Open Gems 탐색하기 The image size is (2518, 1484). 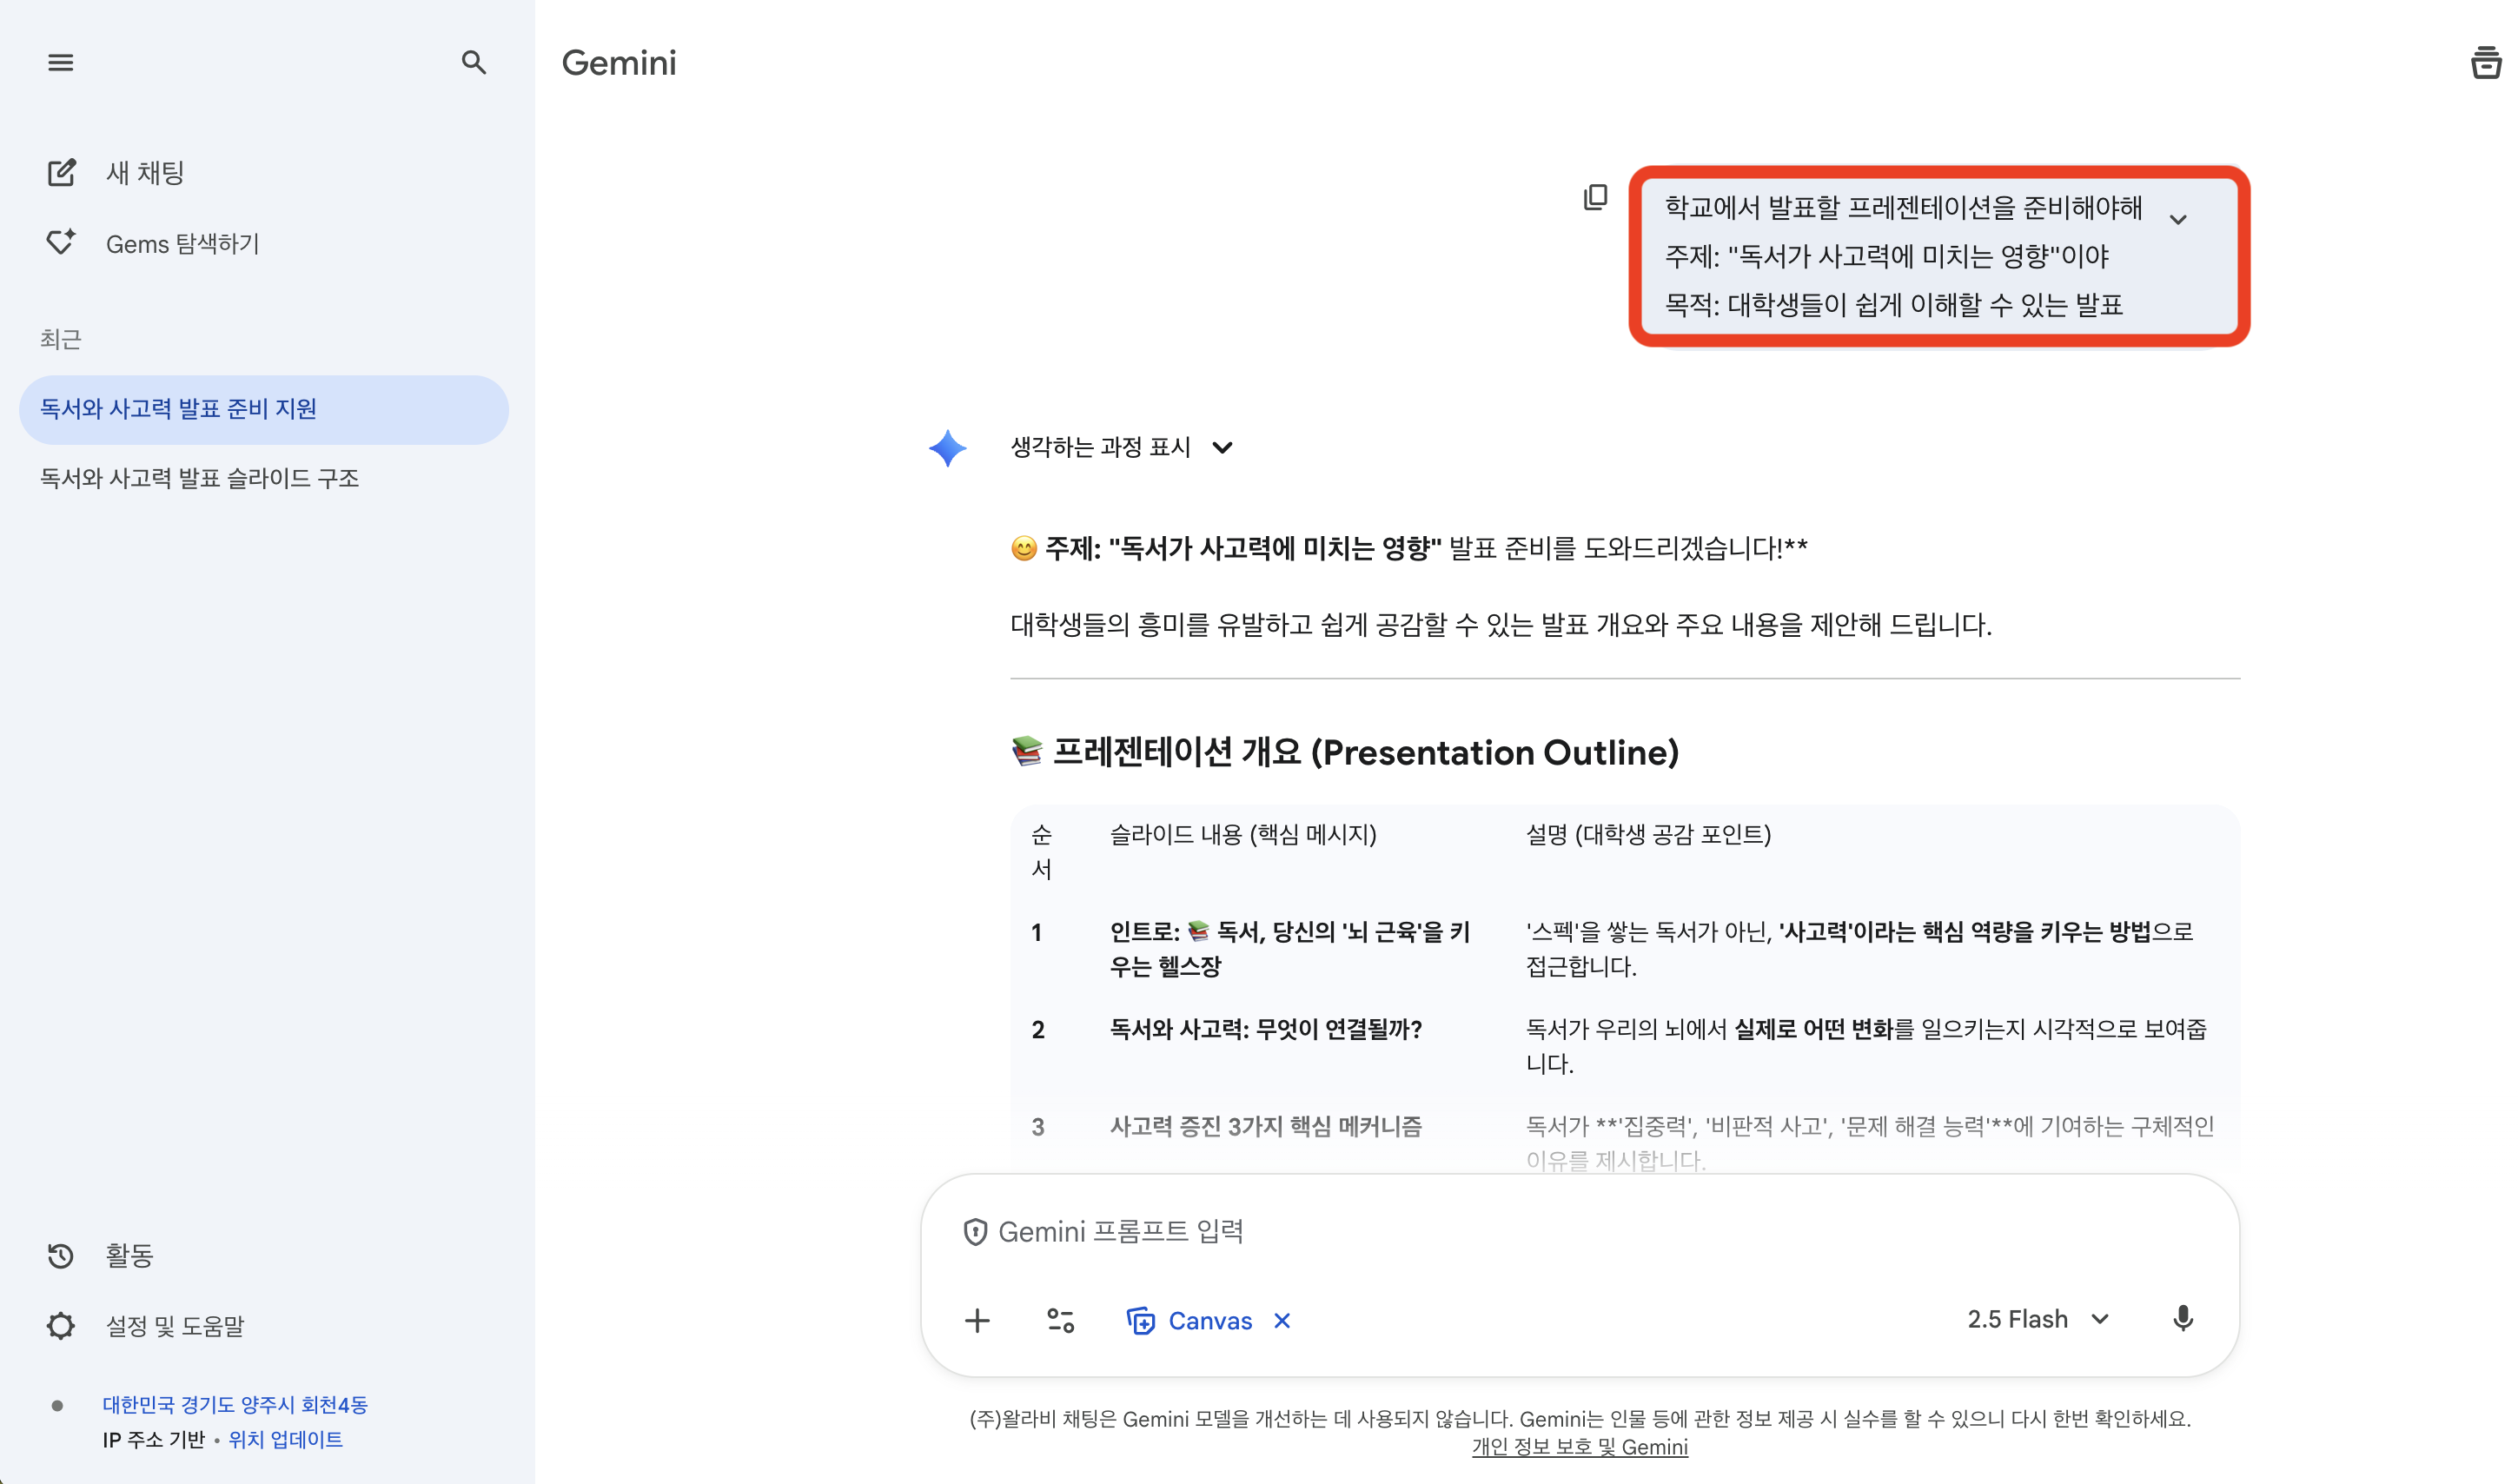click(182, 244)
